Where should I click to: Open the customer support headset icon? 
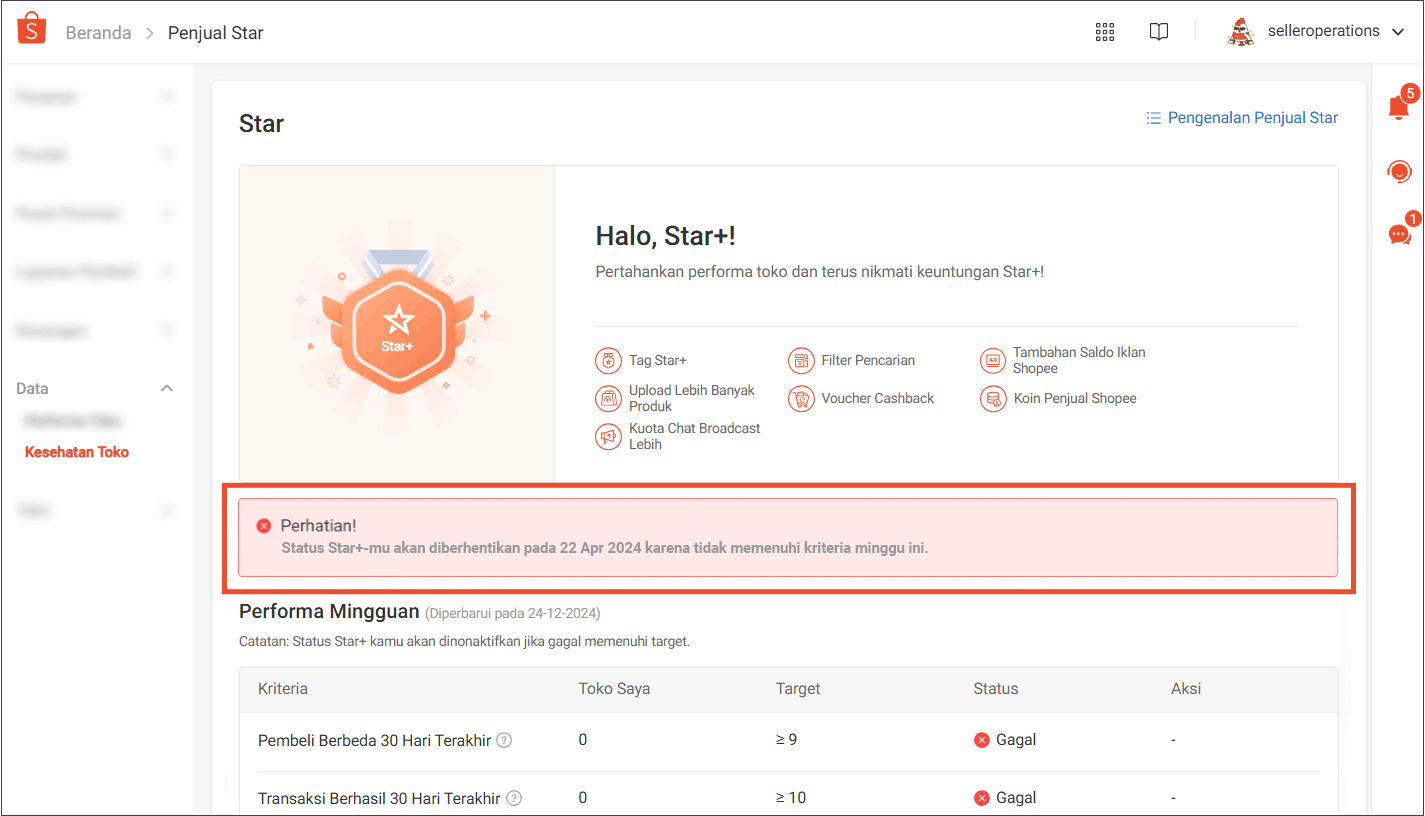pyautogui.click(x=1399, y=172)
